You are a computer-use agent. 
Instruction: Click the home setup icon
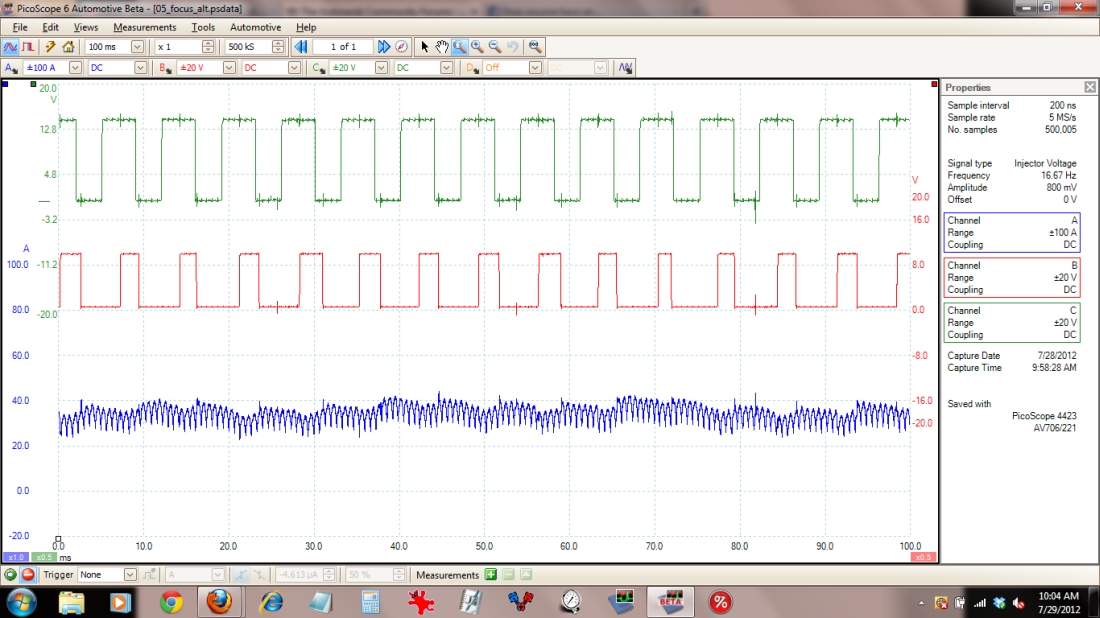[68, 47]
